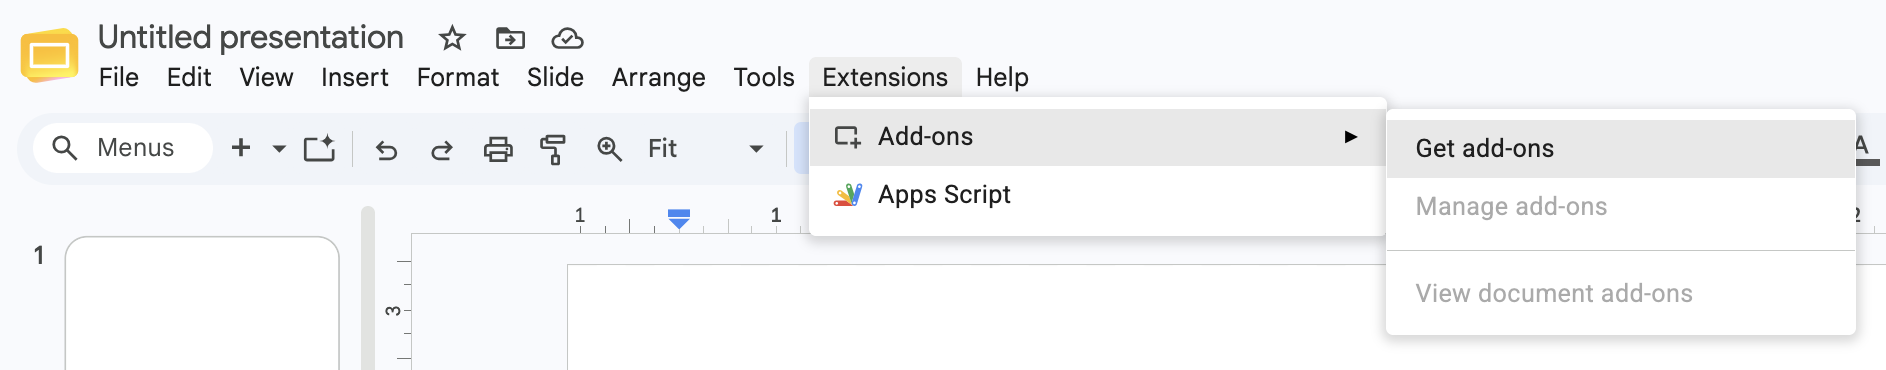Rename the Untitled presentation title

tap(251, 38)
